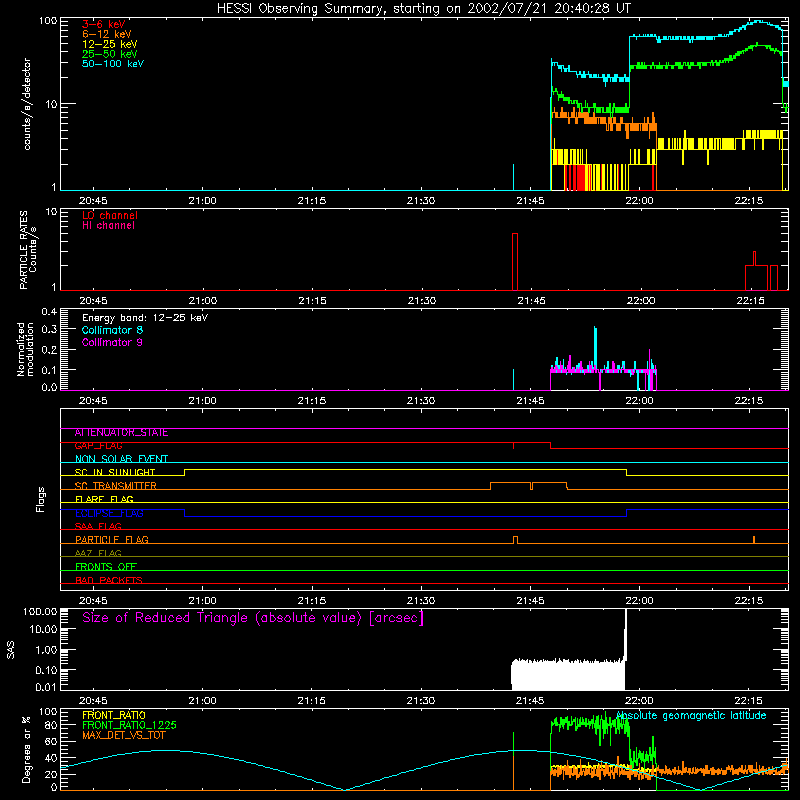
Task: Select the green 25-50 keV legend entry
Action: pos(110,54)
